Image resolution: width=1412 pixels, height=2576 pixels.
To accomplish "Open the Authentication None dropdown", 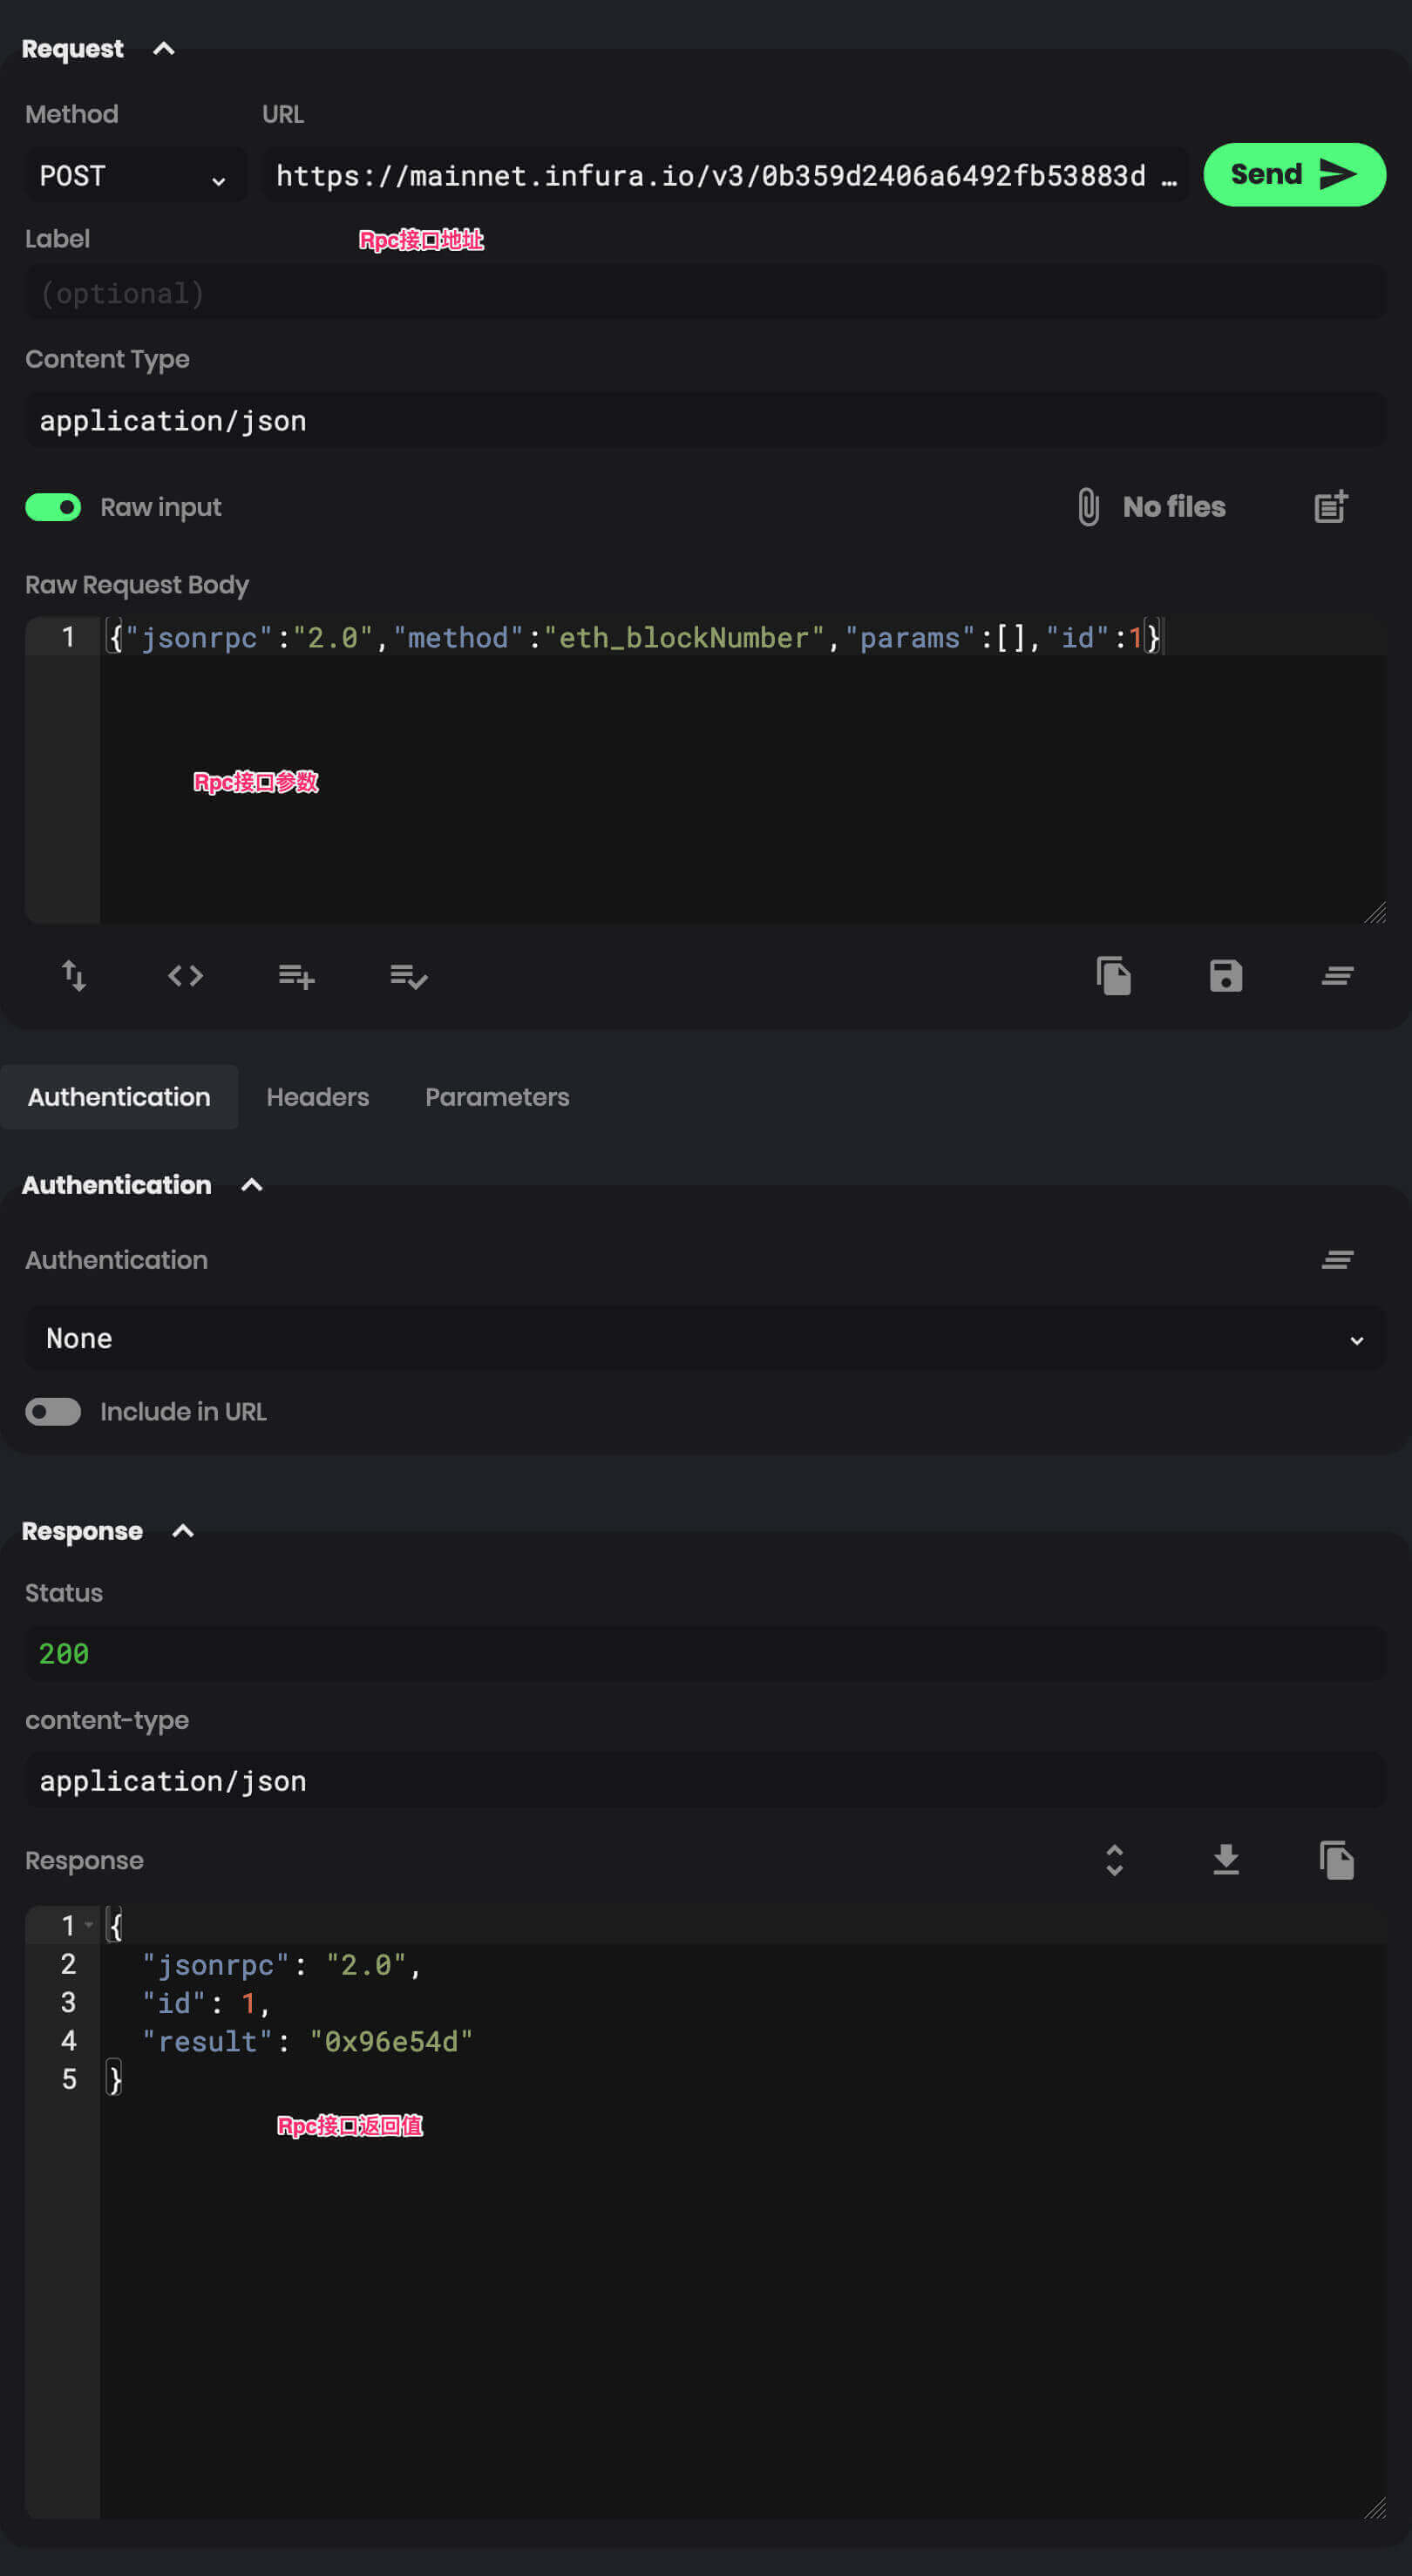I will coord(704,1338).
